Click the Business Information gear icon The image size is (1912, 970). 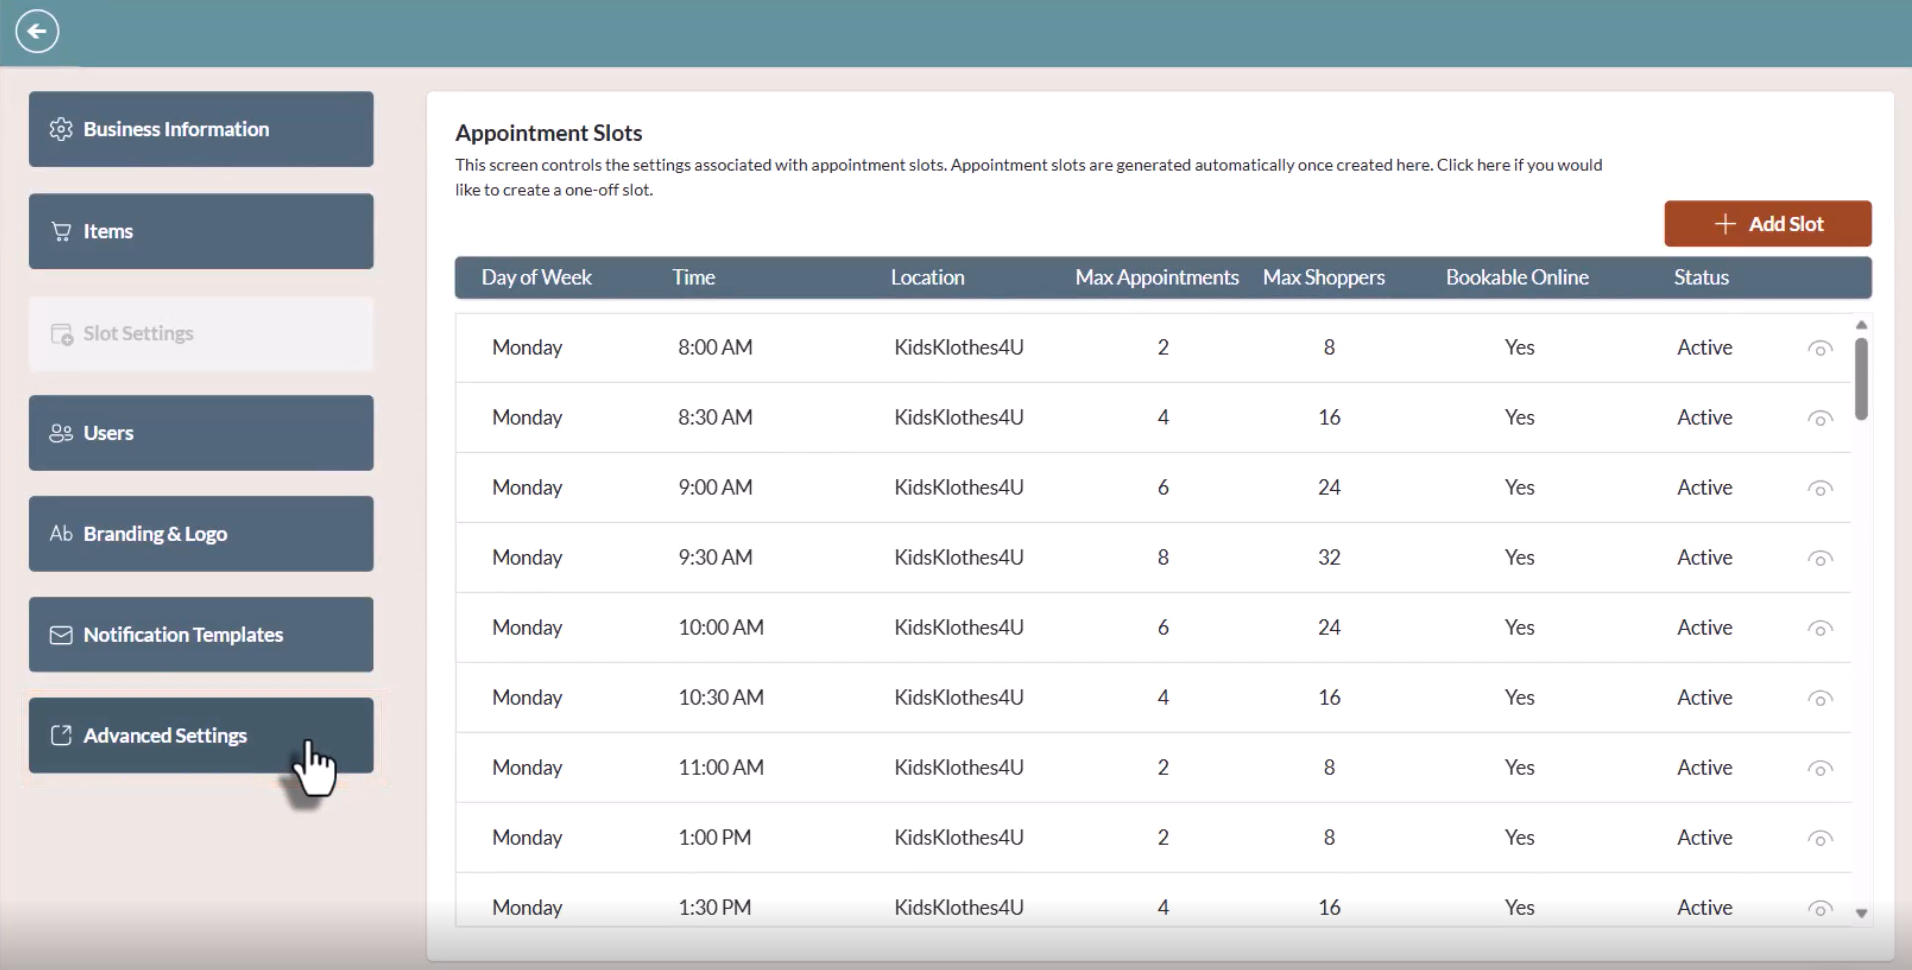[x=61, y=129]
